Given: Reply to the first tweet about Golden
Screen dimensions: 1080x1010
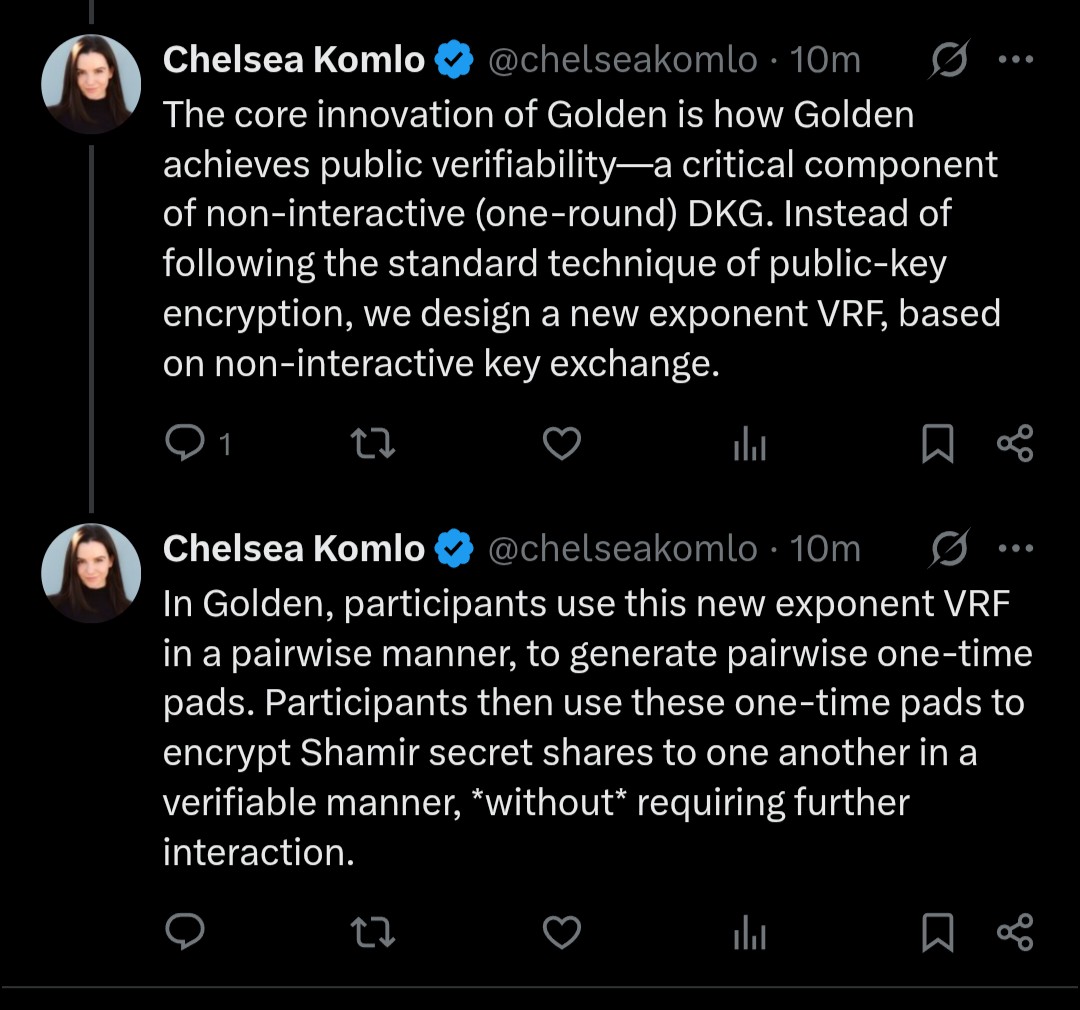Looking at the screenshot, I should click(185, 443).
